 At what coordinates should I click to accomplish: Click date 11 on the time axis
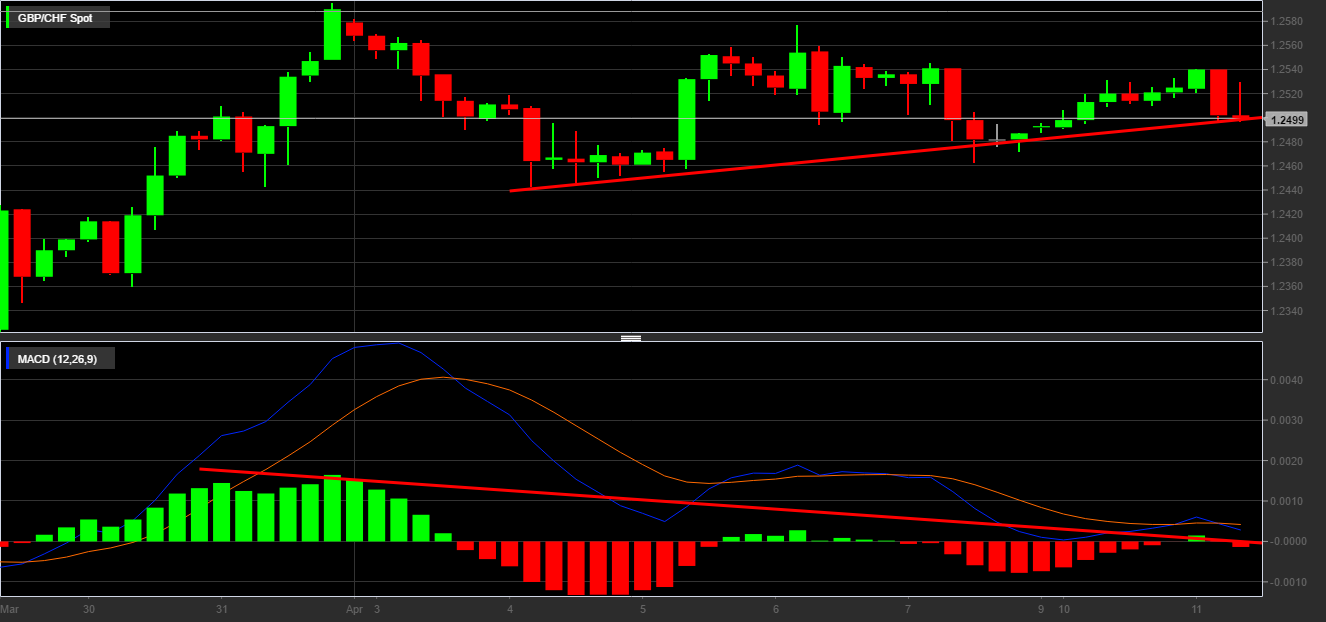(1196, 608)
